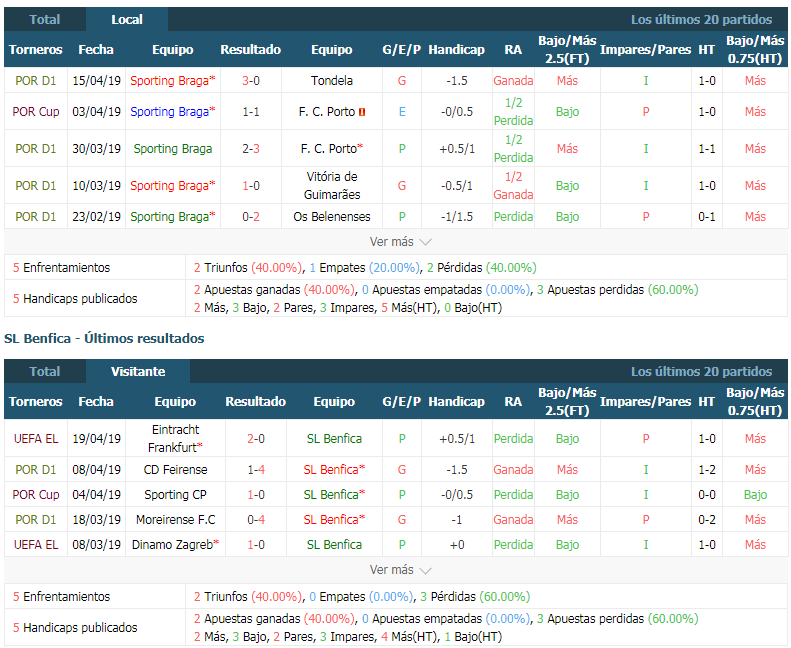Click the 0-2 result against Os Belenenses
Viewport: 791px width, 648px height.
[251, 217]
